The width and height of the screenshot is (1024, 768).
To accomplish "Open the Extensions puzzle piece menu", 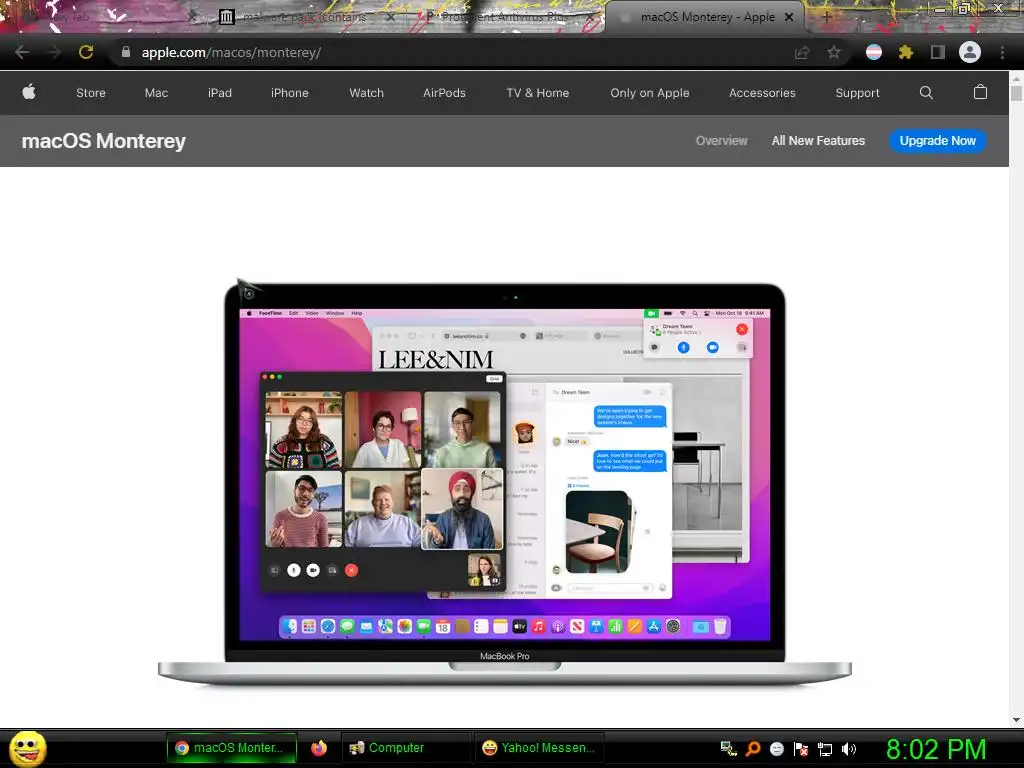I will (x=906, y=52).
